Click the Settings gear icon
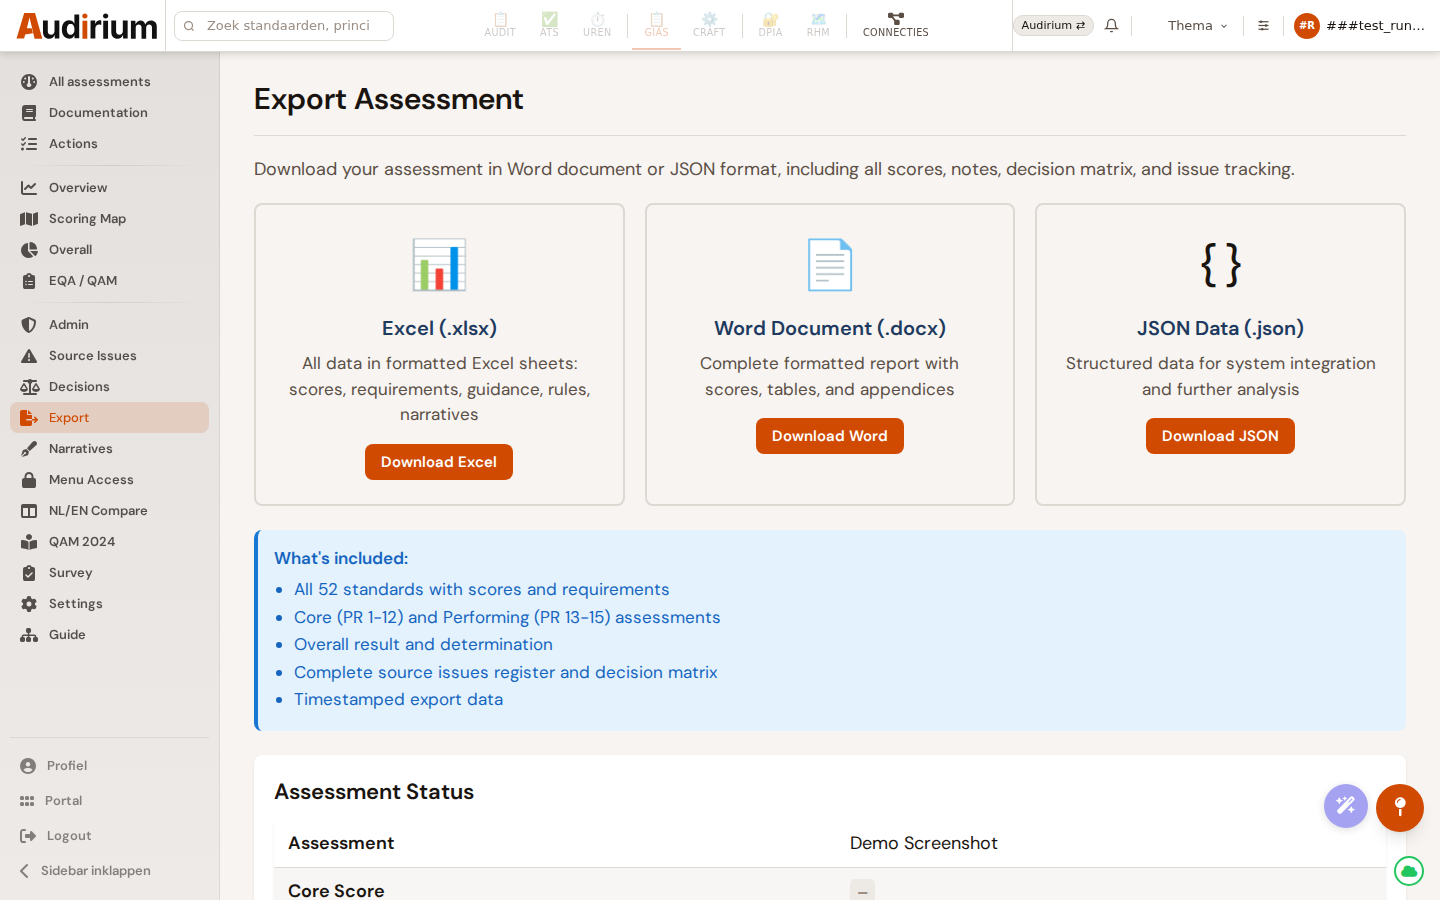This screenshot has width=1440, height=900. click(29, 604)
